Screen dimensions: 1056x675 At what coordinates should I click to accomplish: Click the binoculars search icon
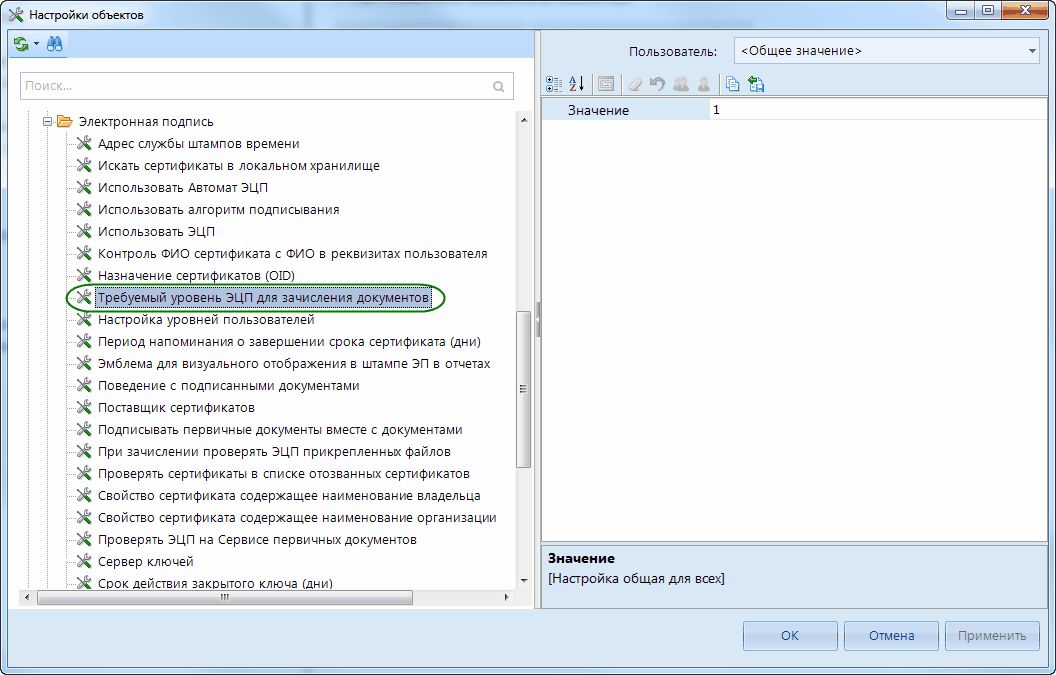54,44
